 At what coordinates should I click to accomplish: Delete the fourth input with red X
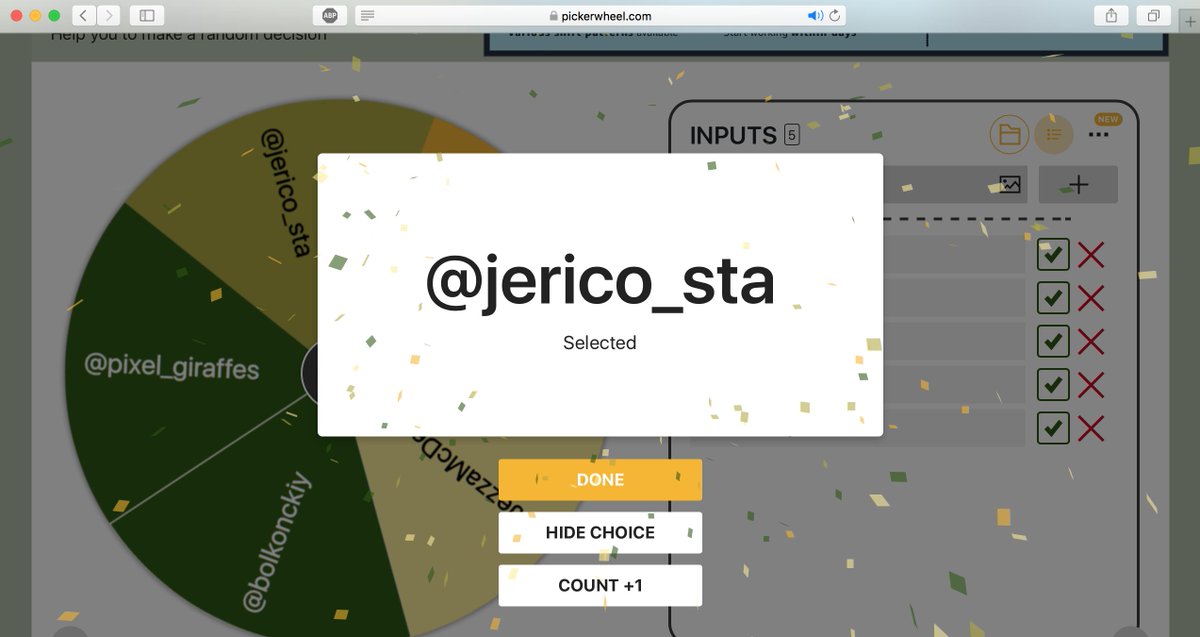pyautogui.click(x=1091, y=384)
